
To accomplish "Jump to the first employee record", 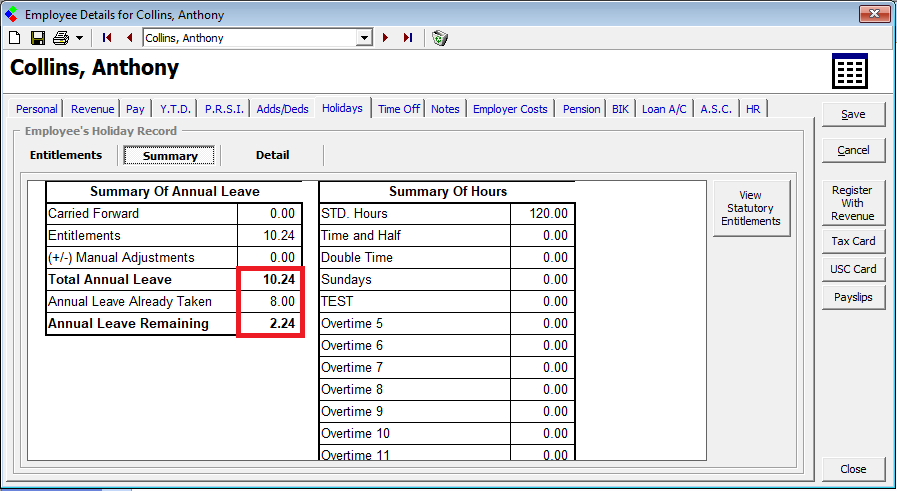I will [x=107, y=38].
